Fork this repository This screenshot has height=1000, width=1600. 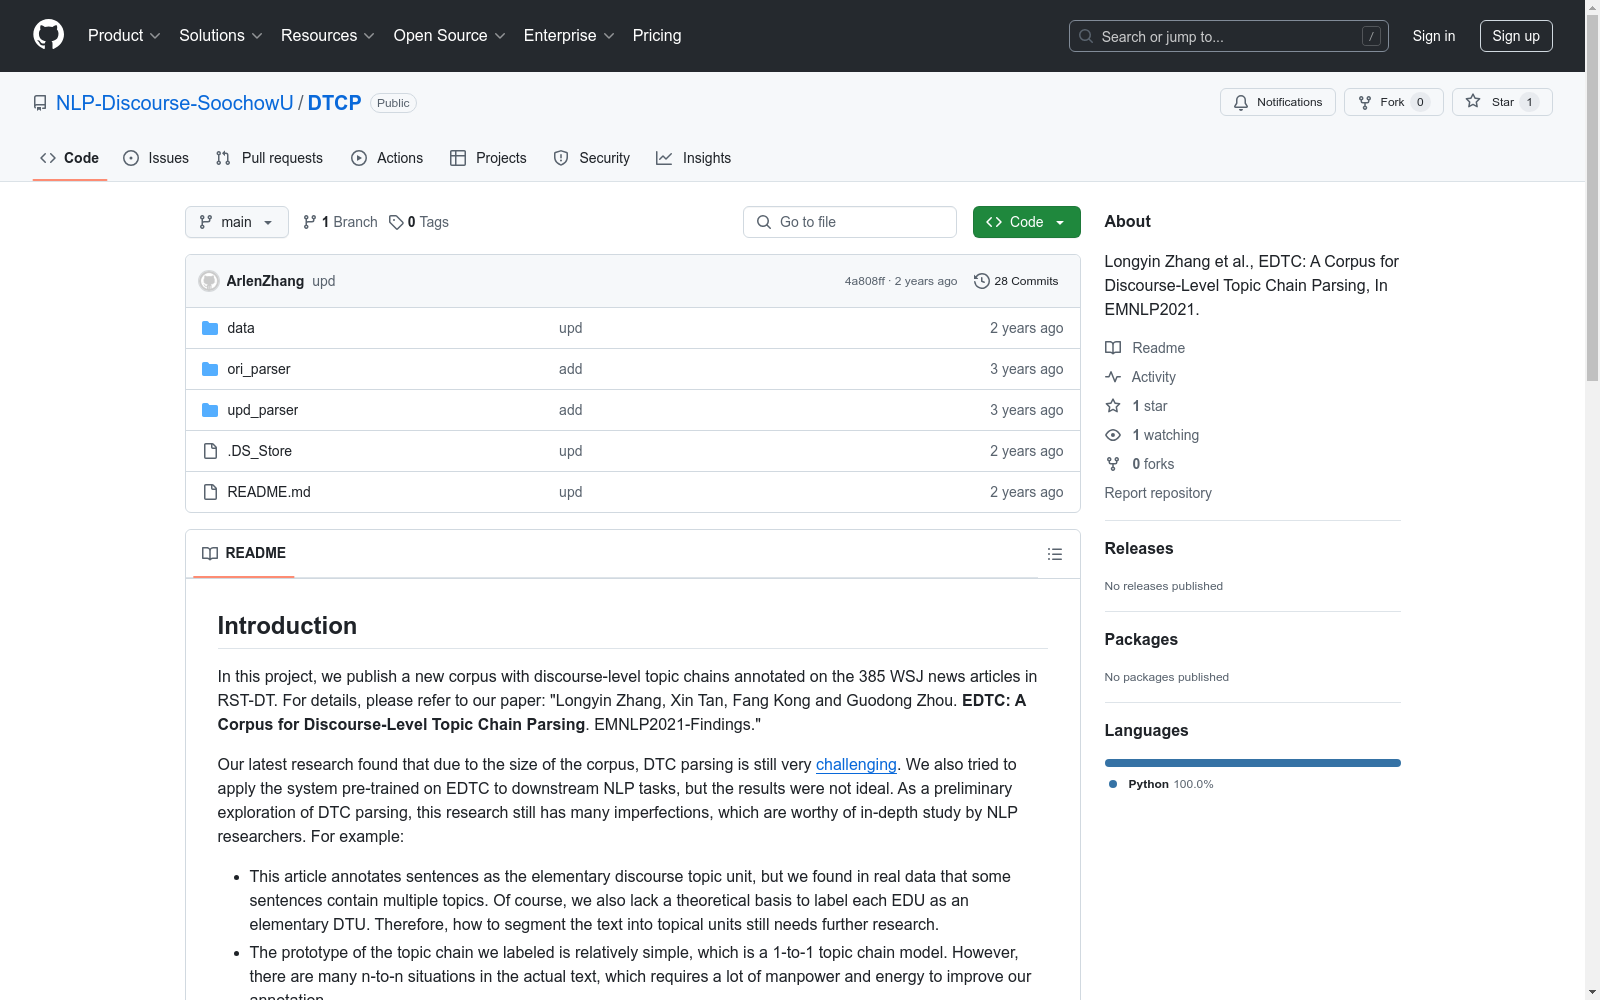pos(1393,102)
